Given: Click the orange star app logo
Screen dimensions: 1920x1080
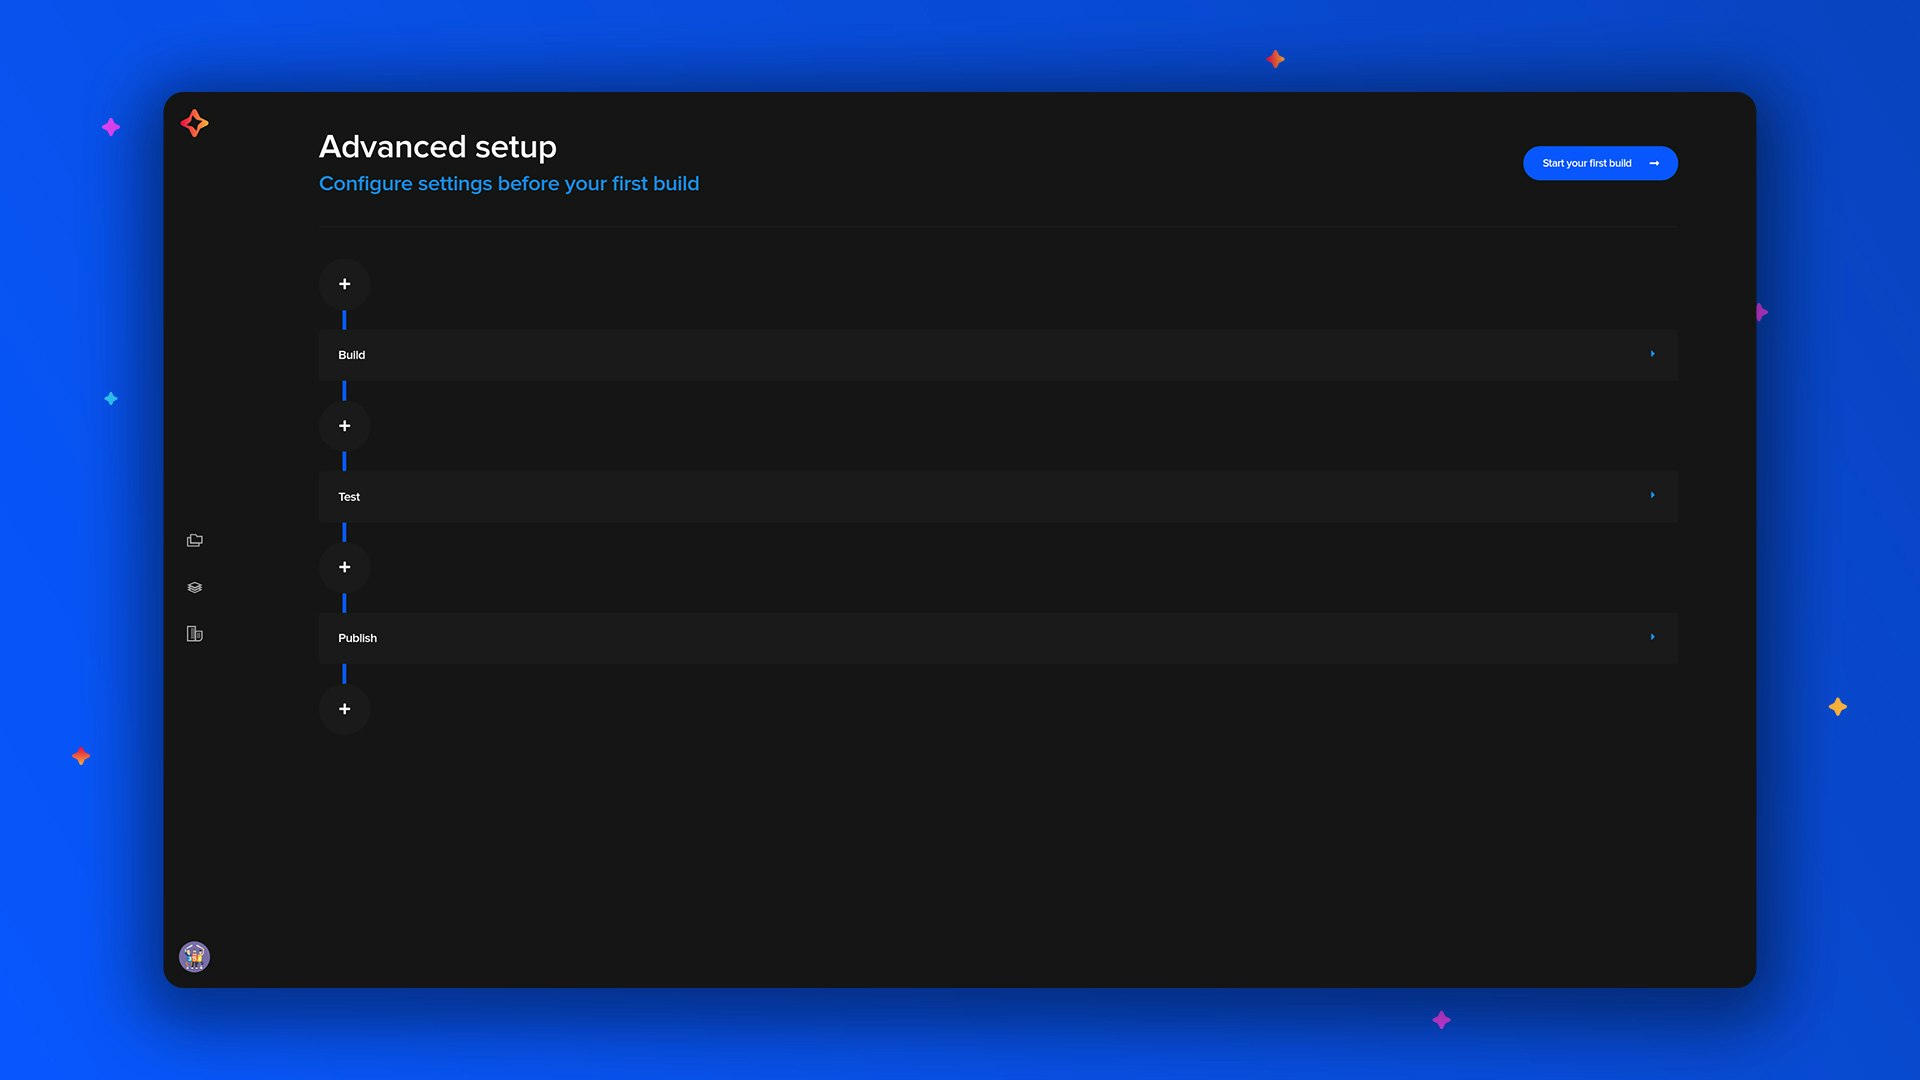Looking at the screenshot, I should pyautogui.click(x=194, y=123).
